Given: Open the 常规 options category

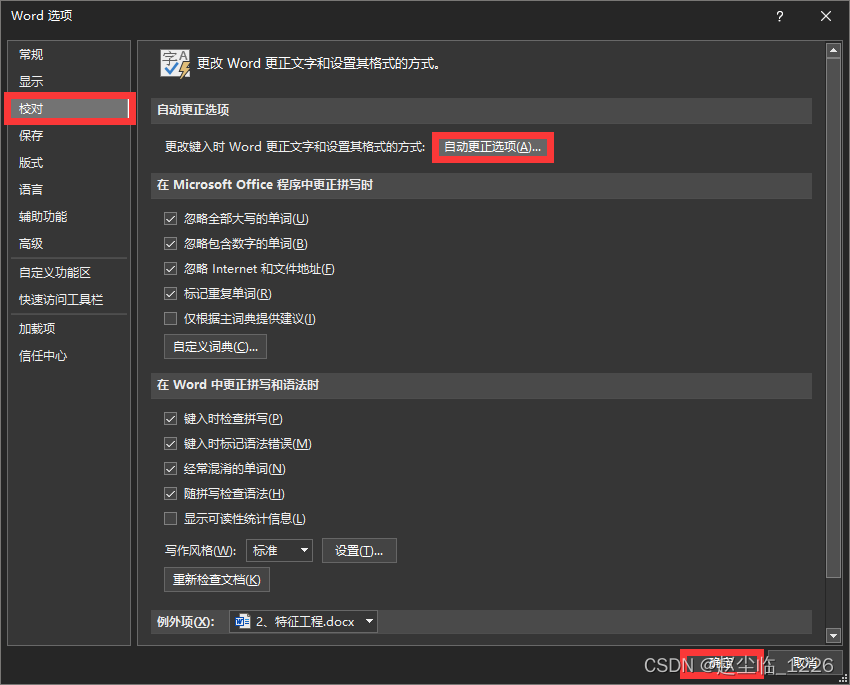Looking at the screenshot, I should (69, 55).
